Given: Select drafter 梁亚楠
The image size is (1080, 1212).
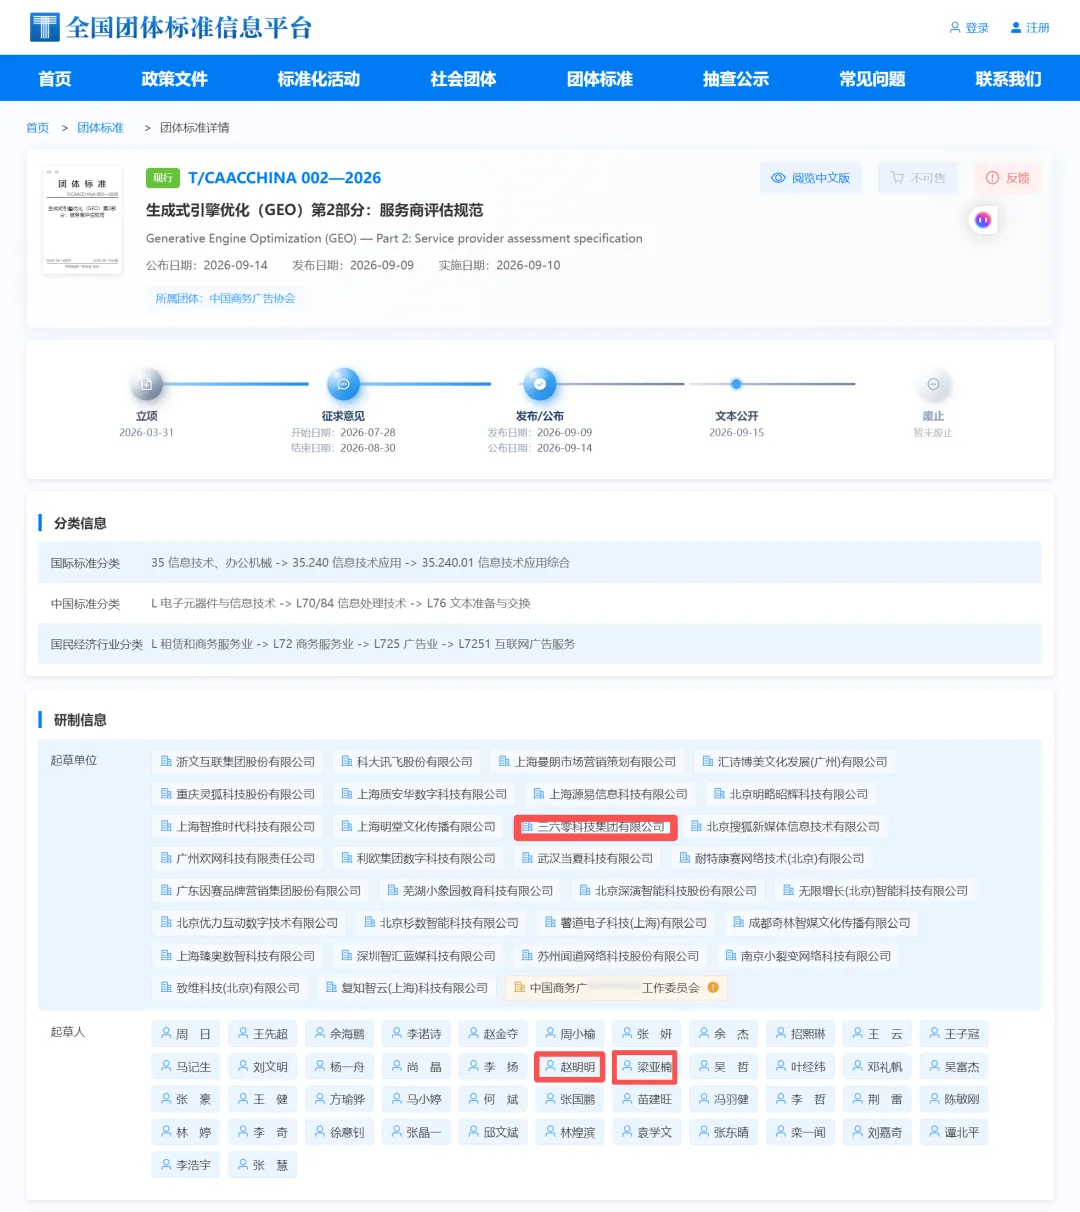Looking at the screenshot, I should (x=647, y=1067).
